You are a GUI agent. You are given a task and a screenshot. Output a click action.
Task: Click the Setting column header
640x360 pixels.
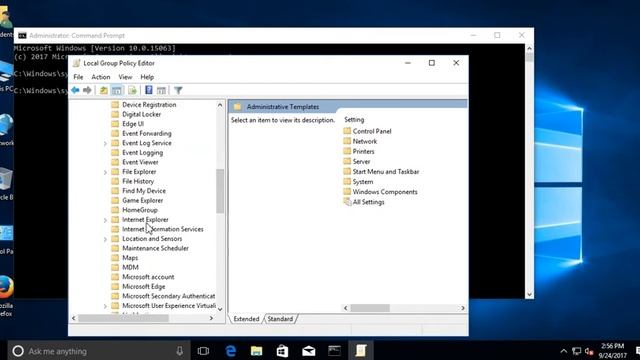pyautogui.click(x=354, y=120)
